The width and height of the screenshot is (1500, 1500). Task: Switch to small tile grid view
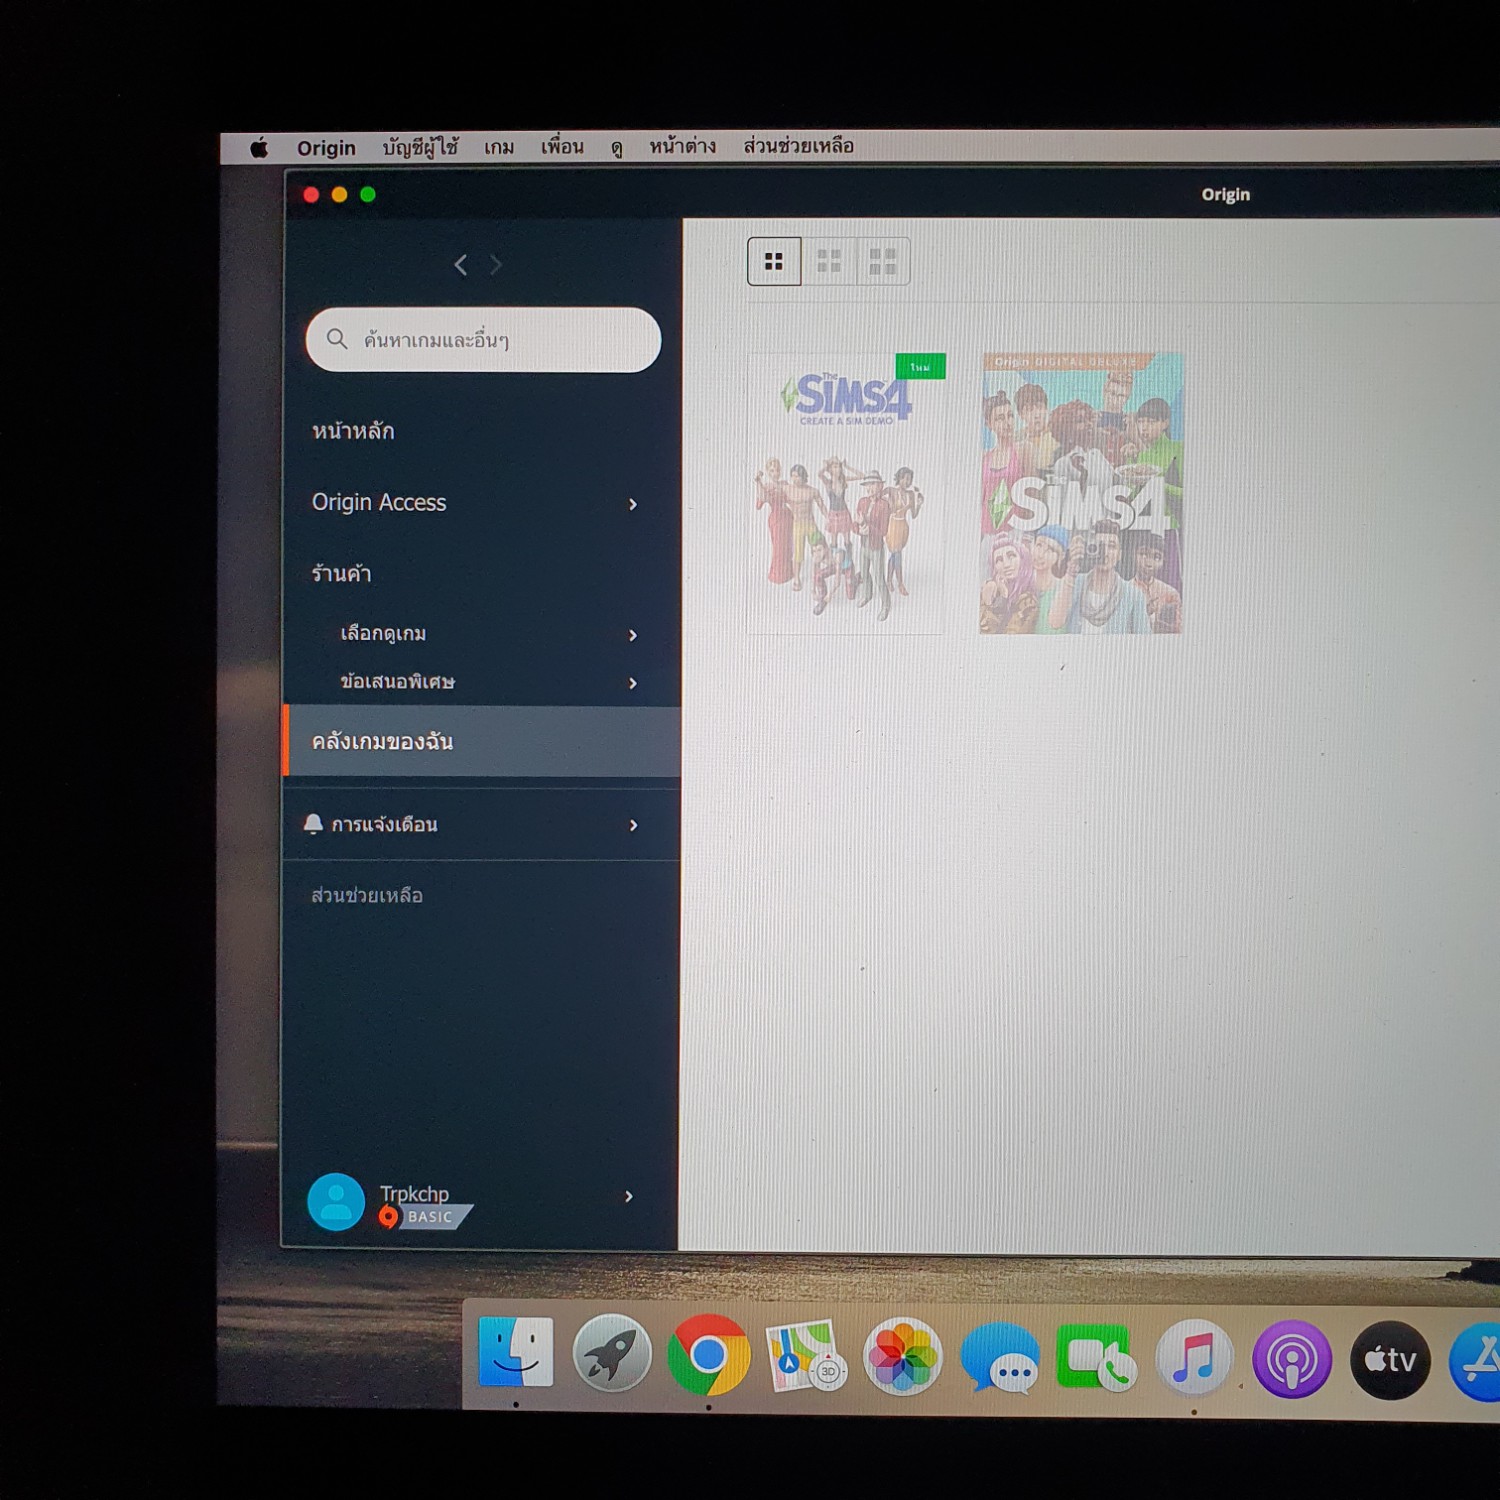coord(774,262)
